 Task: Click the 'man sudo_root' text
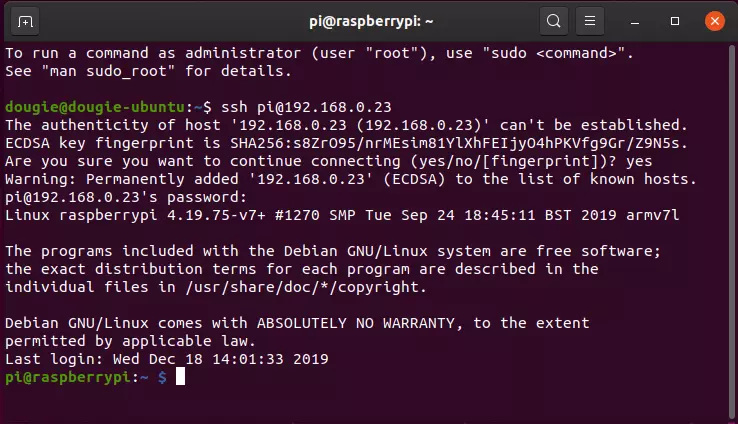[x=108, y=72]
